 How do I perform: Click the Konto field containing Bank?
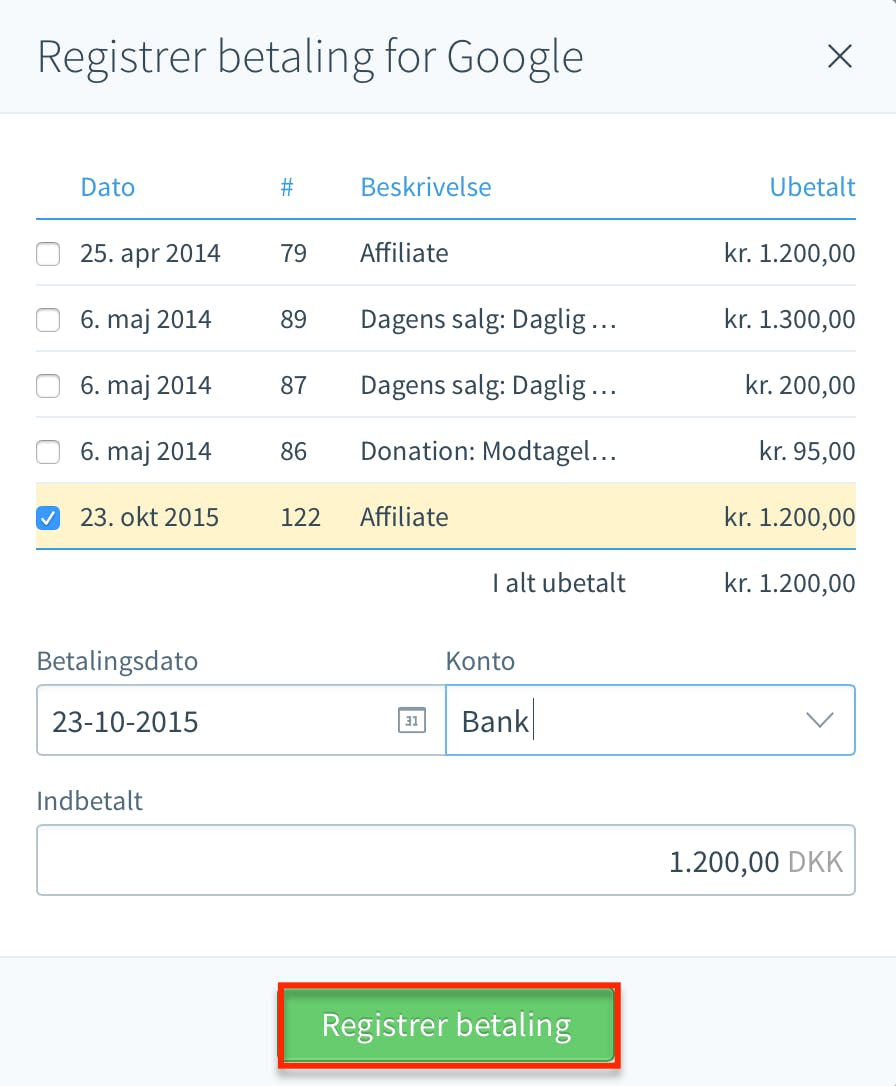[650, 720]
